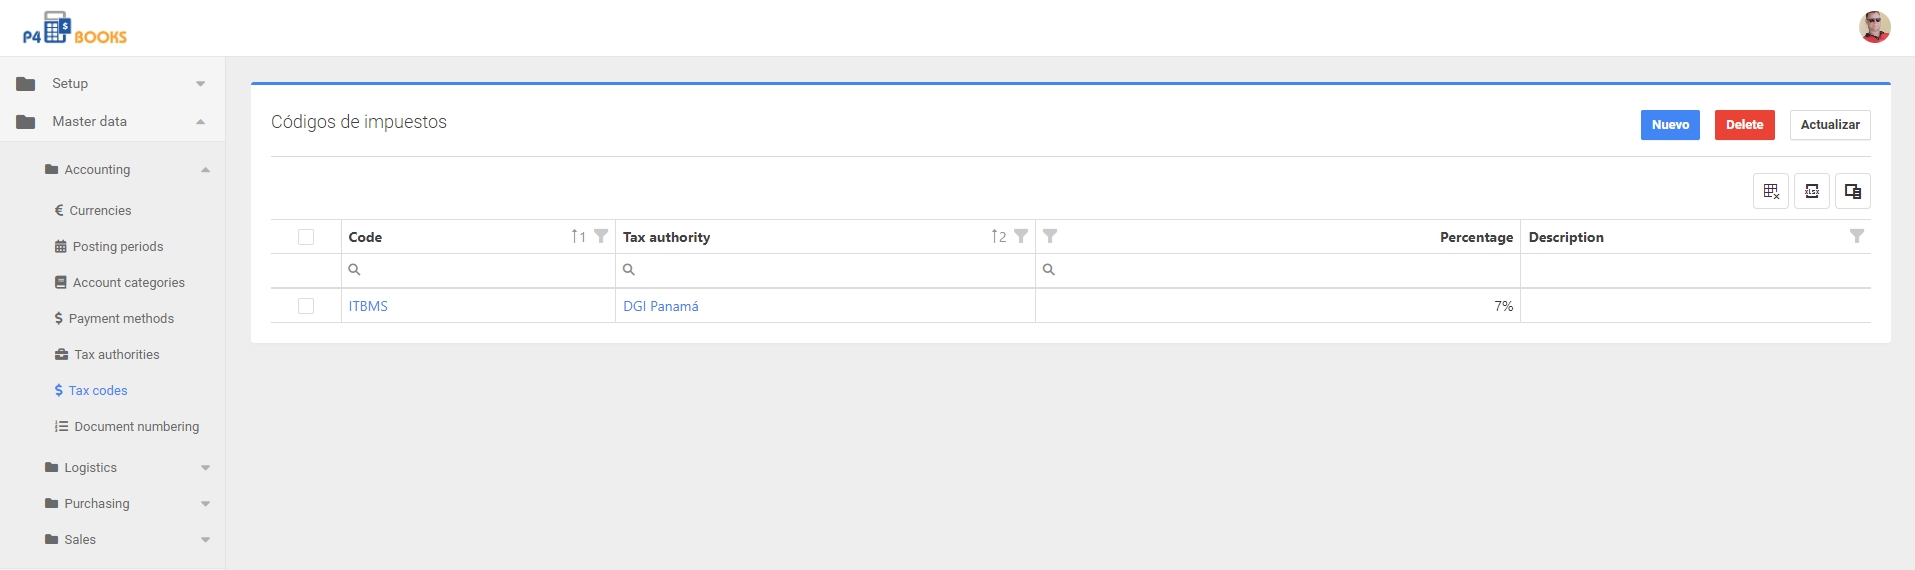This screenshot has height=570, width=1915.
Task: Click the P4 Books logo
Action: 75,29
